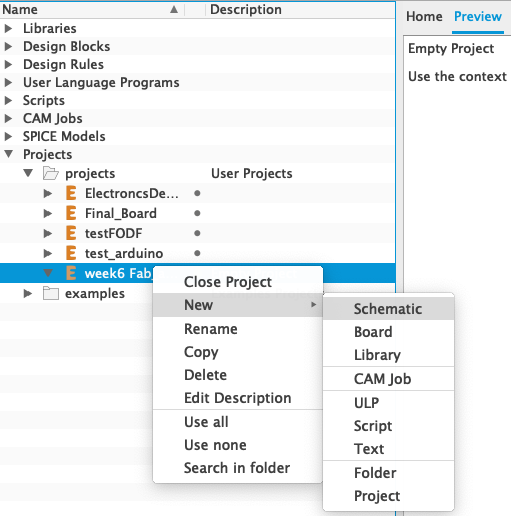Click the projects open folder icon

click(x=51, y=173)
